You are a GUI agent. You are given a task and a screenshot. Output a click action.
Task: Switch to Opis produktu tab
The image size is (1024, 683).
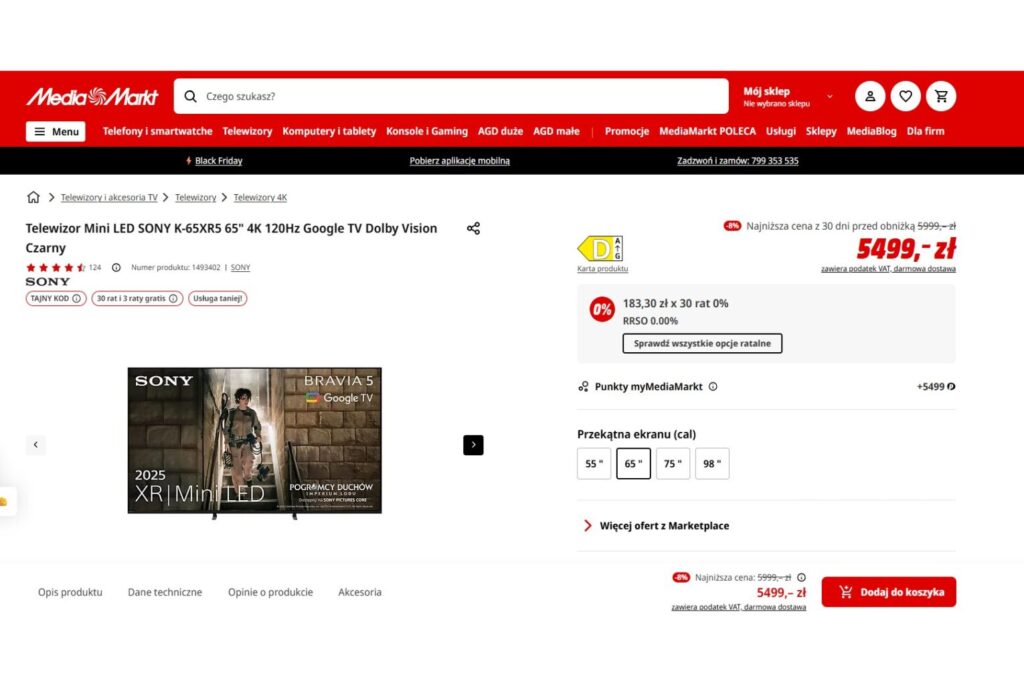click(x=70, y=592)
